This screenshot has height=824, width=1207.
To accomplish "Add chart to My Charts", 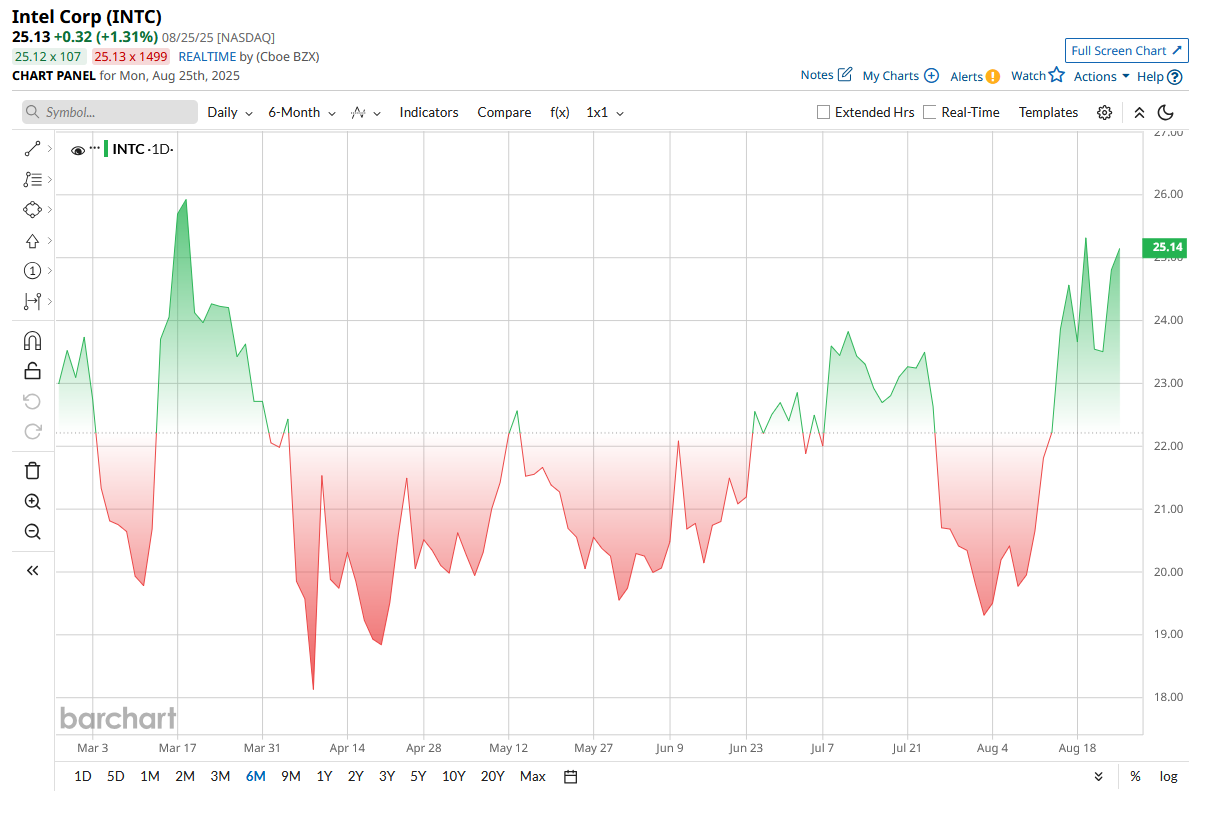I will click(x=900, y=75).
